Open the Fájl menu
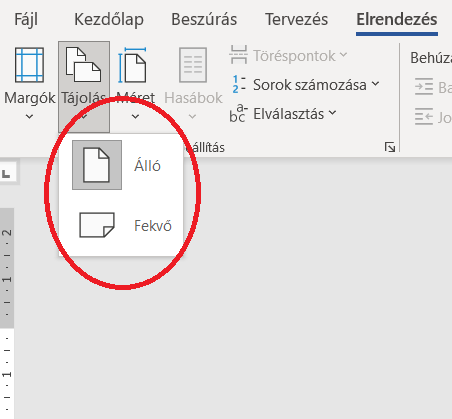The image size is (452, 419). [26, 19]
